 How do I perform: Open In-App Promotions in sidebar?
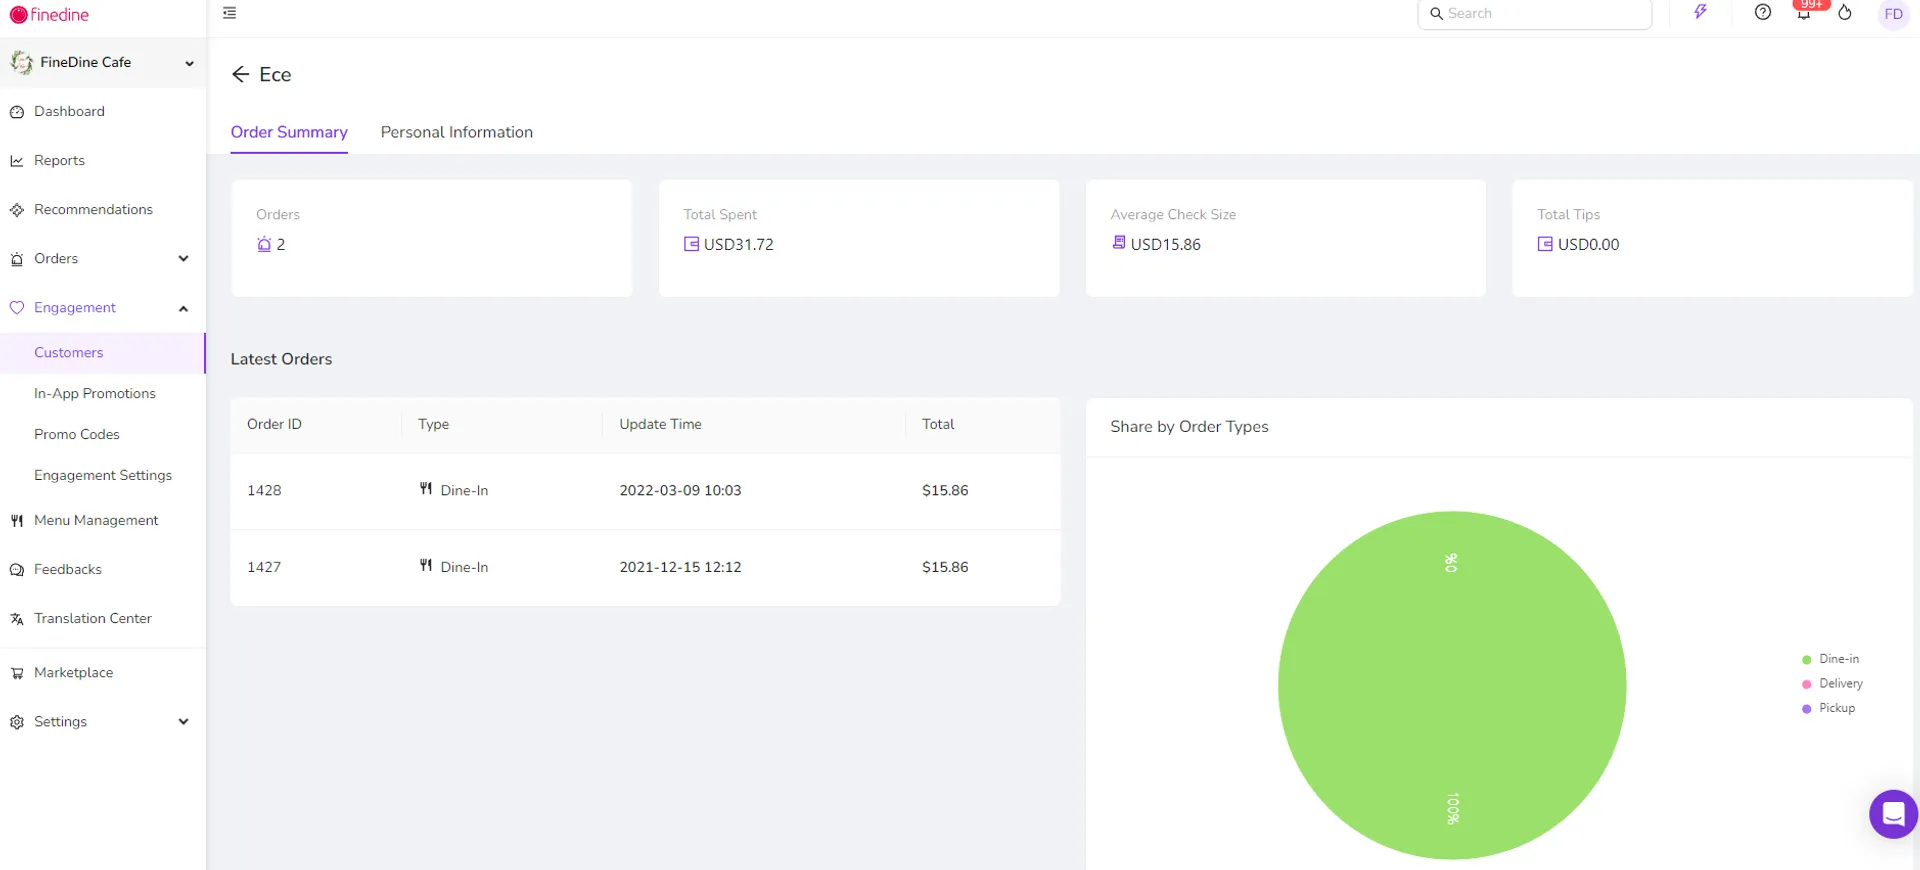(x=95, y=393)
